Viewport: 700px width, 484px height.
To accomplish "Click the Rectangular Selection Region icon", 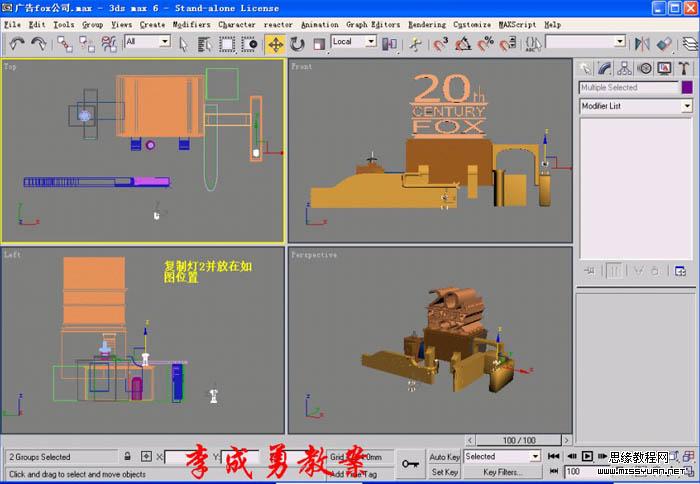I will (x=227, y=44).
